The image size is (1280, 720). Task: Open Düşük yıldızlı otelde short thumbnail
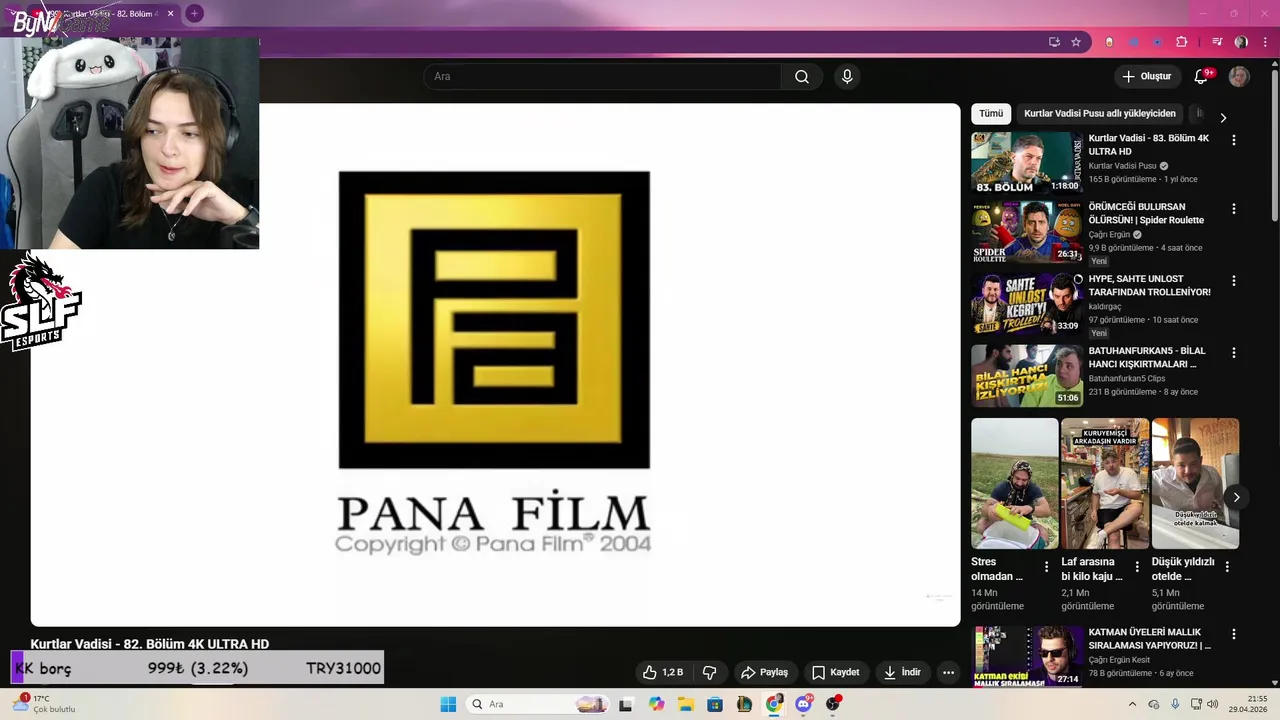coord(1195,484)
